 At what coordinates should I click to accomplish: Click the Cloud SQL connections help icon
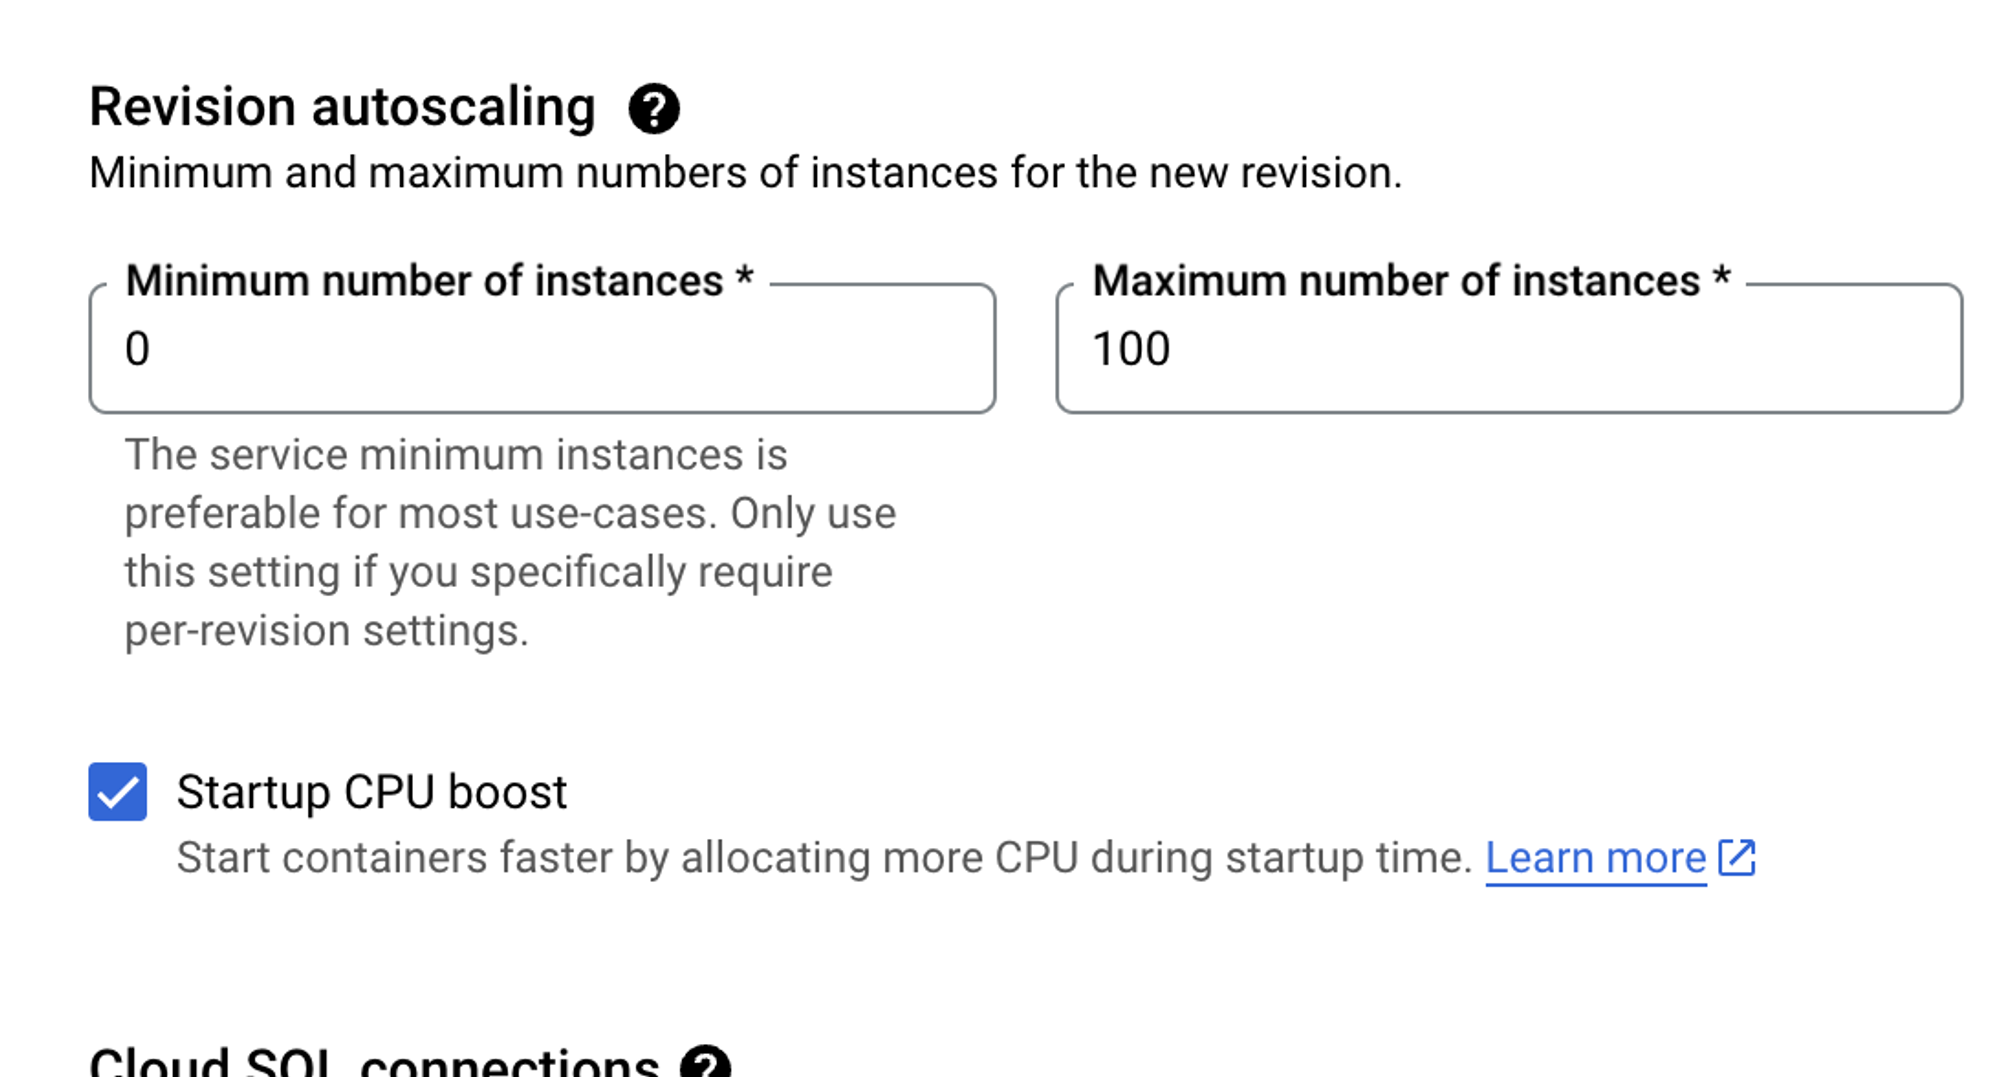(706, 1064)
